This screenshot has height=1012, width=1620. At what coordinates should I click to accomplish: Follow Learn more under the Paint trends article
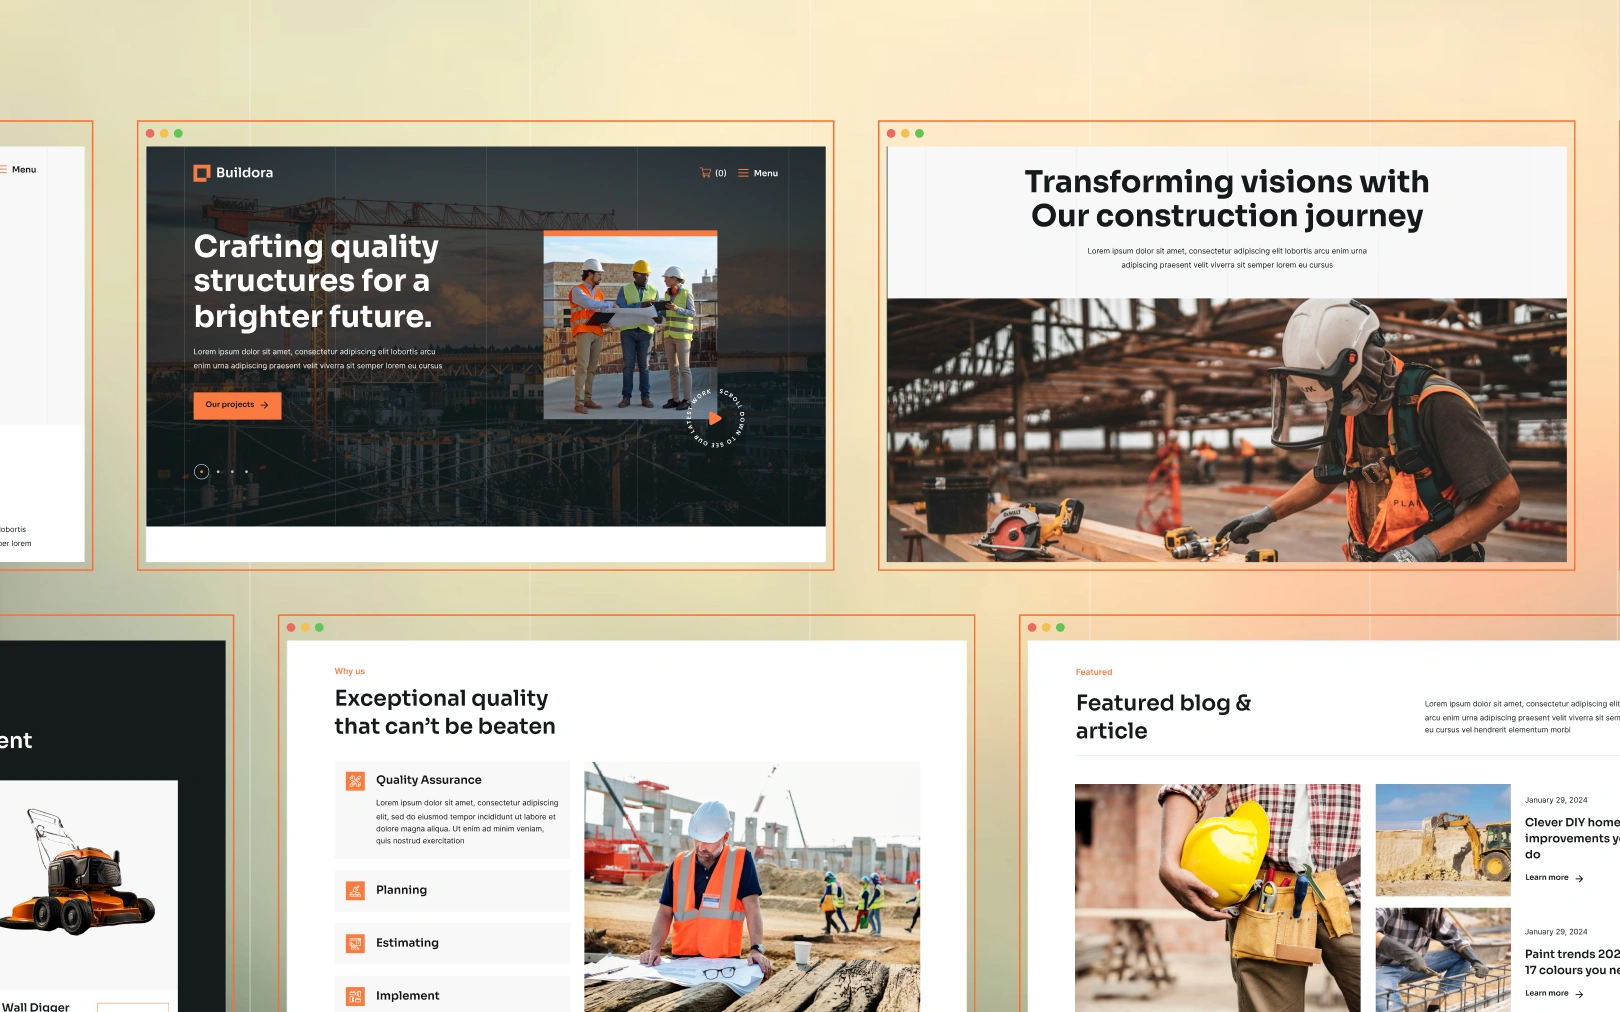coord(1546,993)
